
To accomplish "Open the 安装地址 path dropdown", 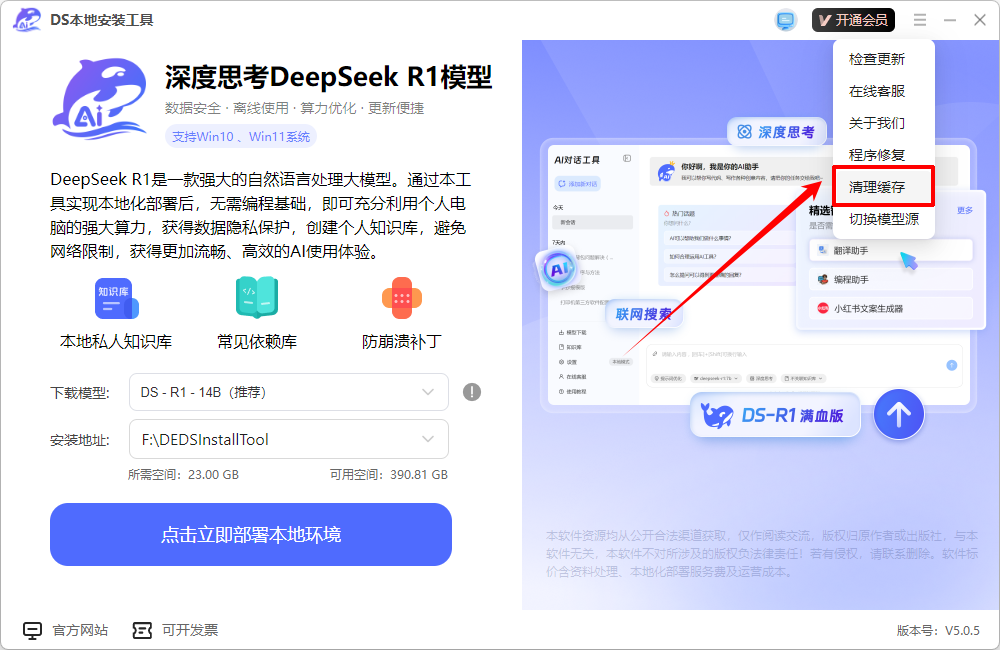I will (x=289, y=439).
